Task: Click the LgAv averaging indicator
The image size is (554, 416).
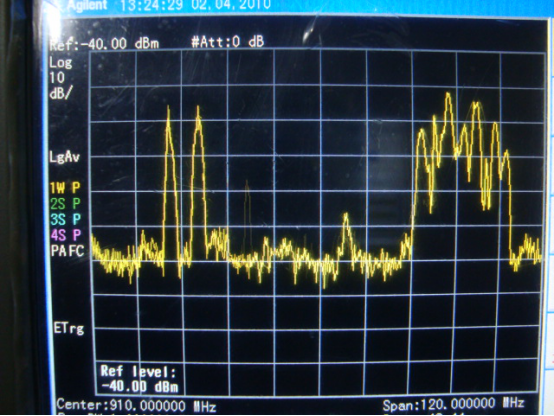Action: [x=64, y=157]
